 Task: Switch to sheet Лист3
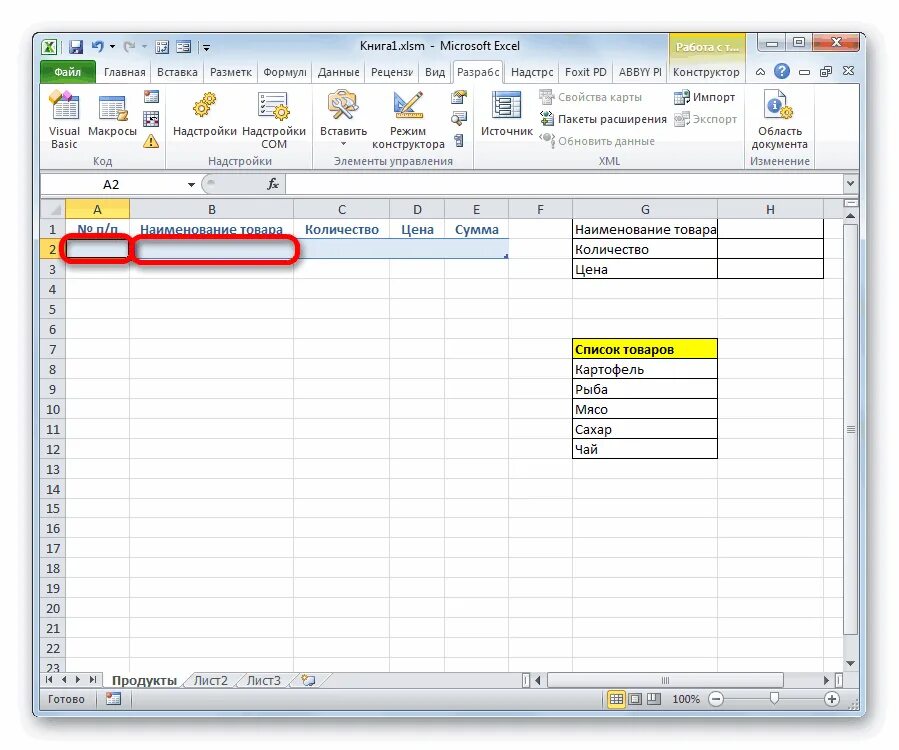(x=264, y=681)
